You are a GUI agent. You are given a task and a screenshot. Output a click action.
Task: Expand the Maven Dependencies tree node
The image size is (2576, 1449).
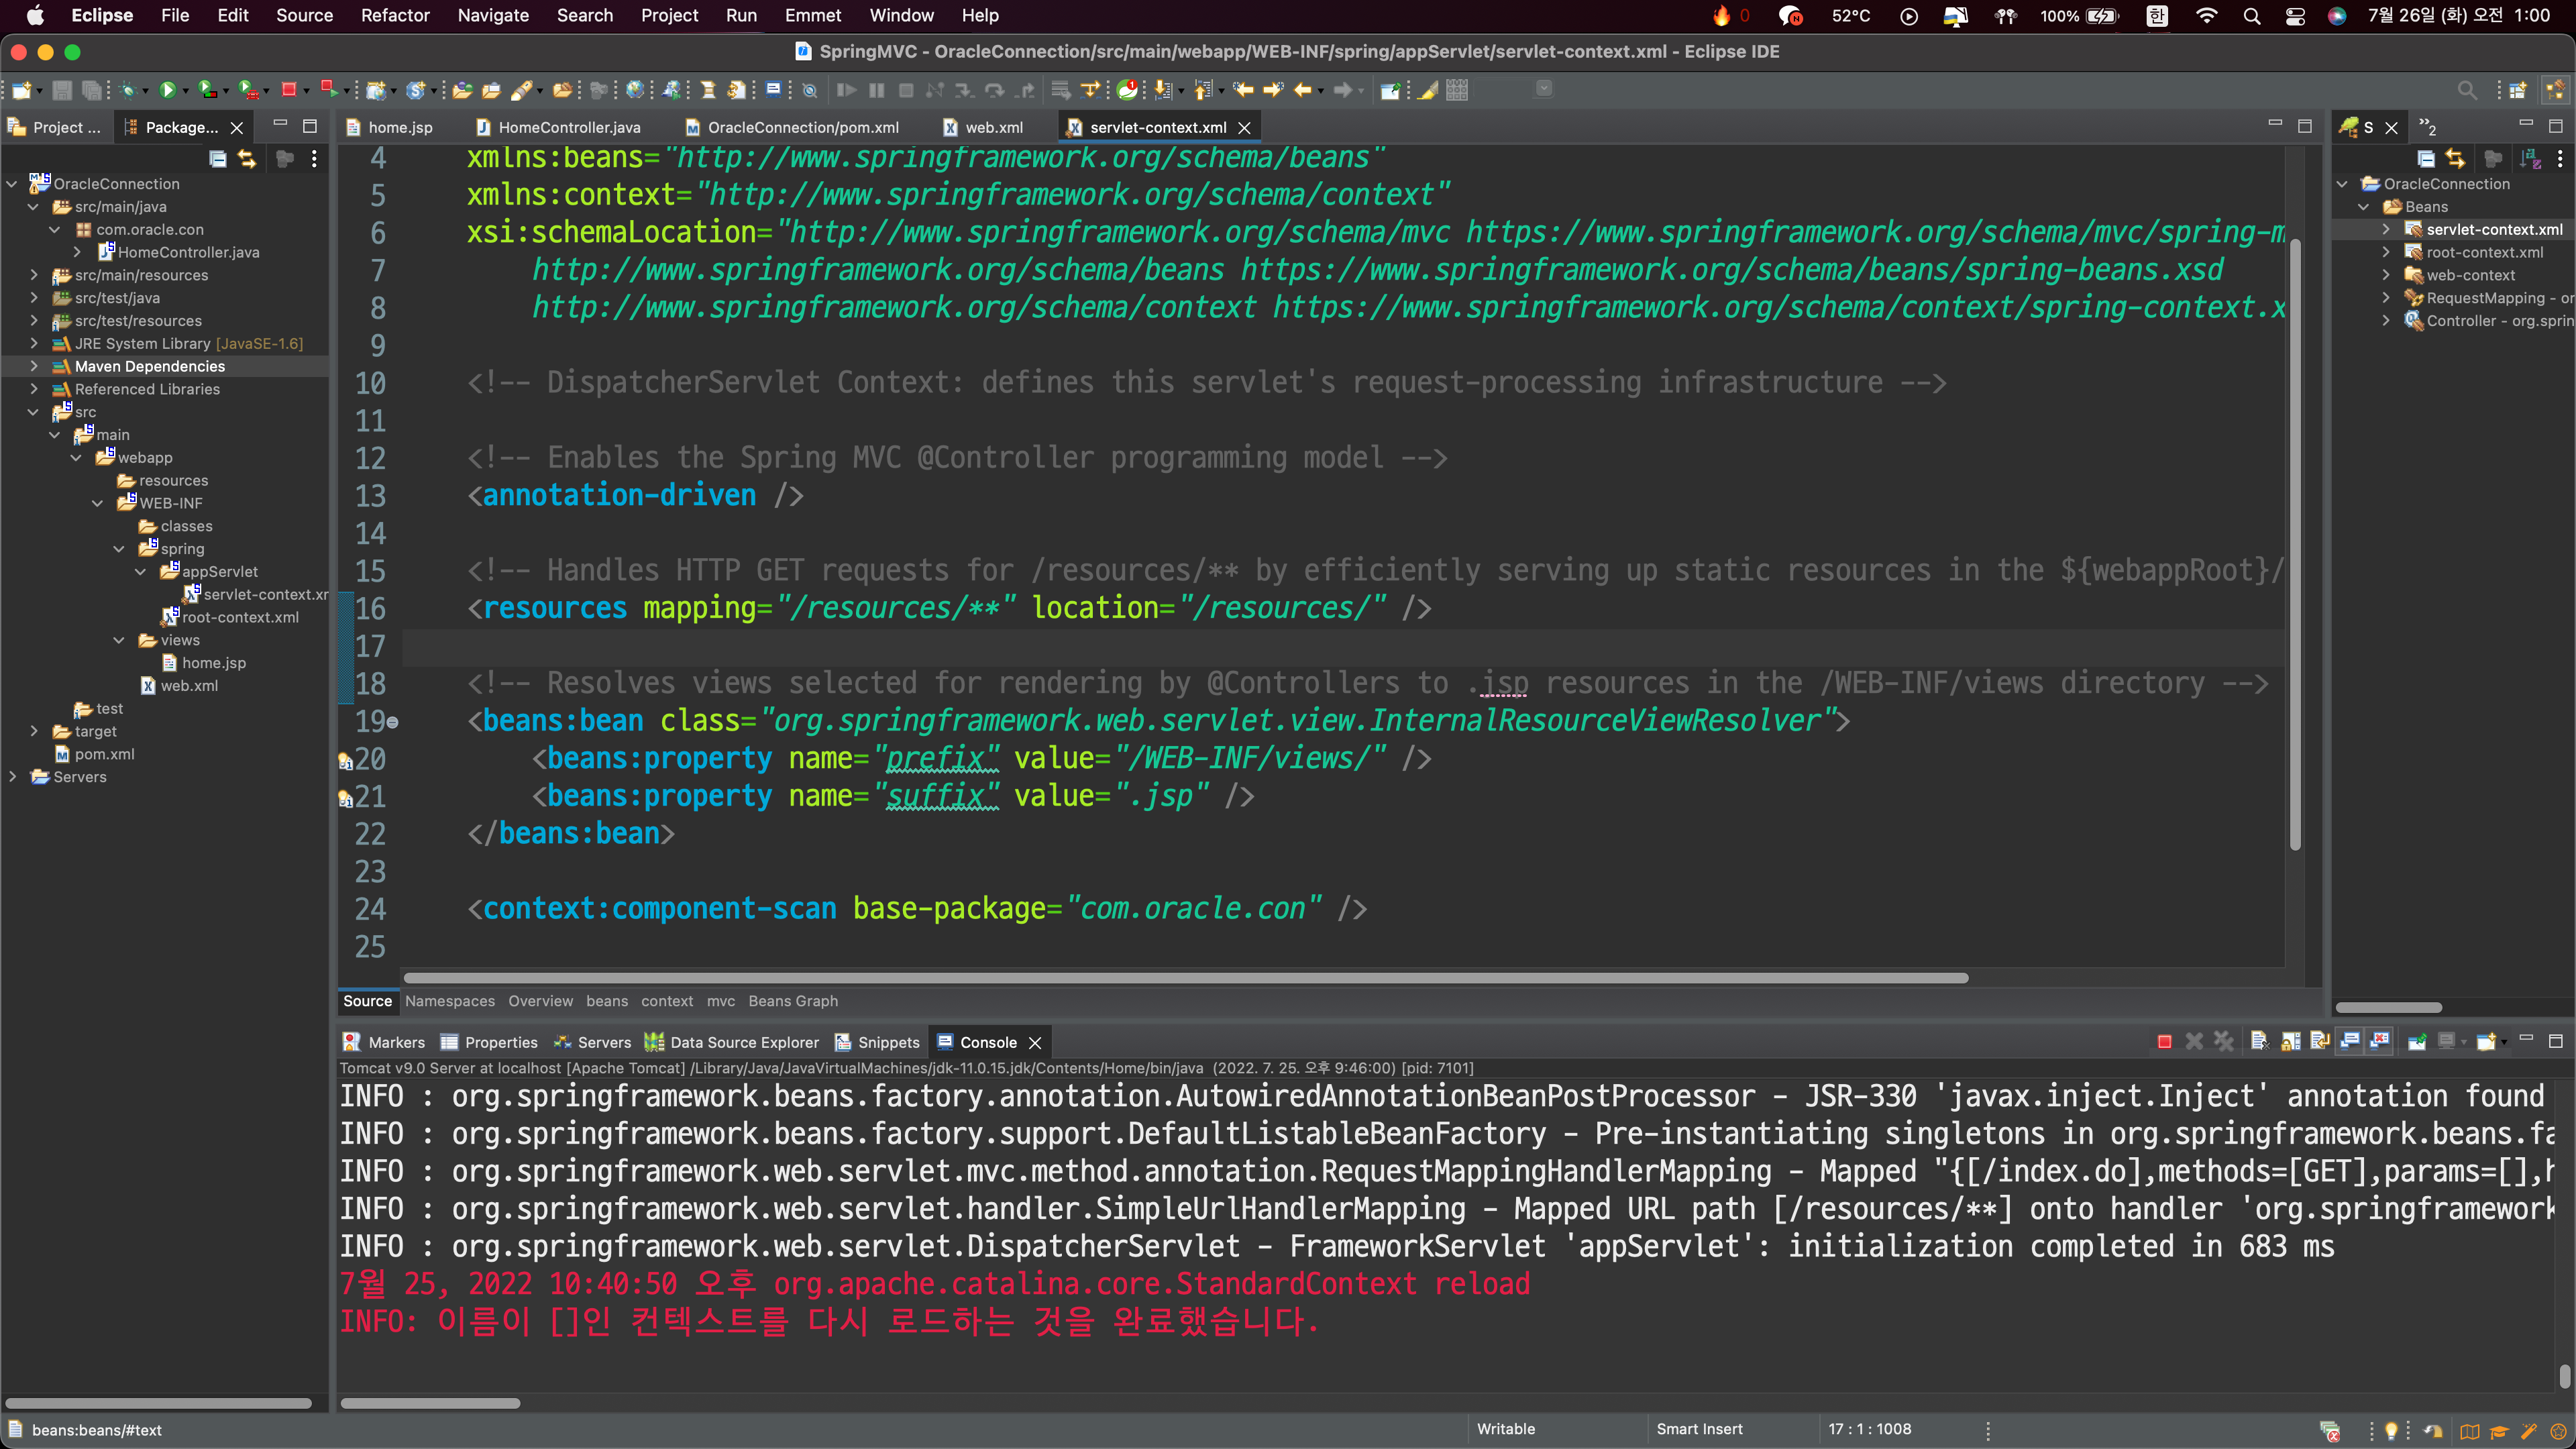[34, 366]
